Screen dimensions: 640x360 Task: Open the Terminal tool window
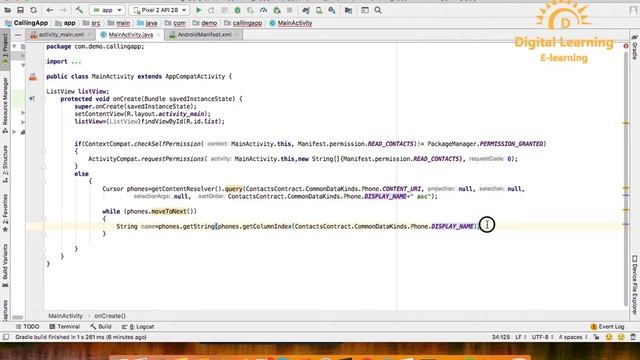click(x=64, y=327)
